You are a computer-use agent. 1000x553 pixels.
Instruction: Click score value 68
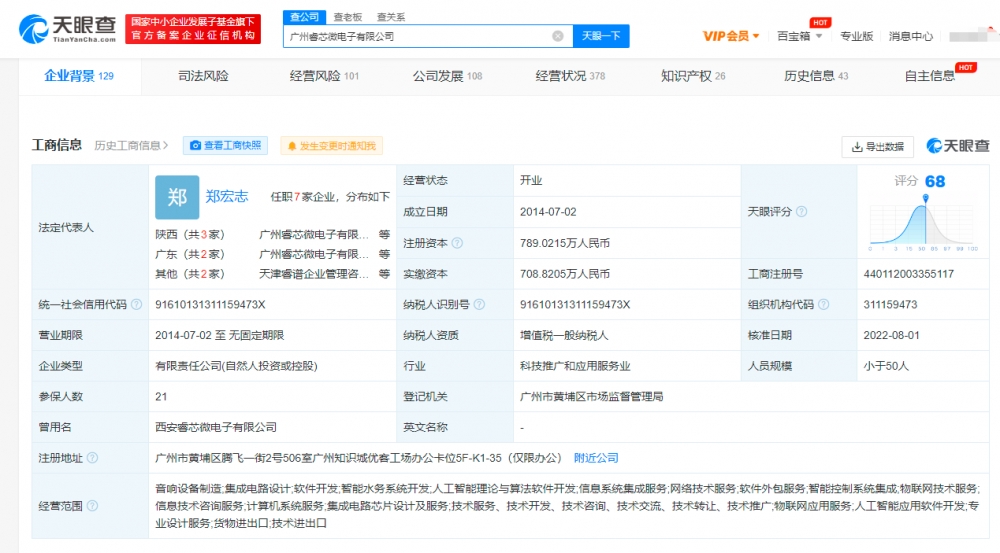tap(935, 181)
